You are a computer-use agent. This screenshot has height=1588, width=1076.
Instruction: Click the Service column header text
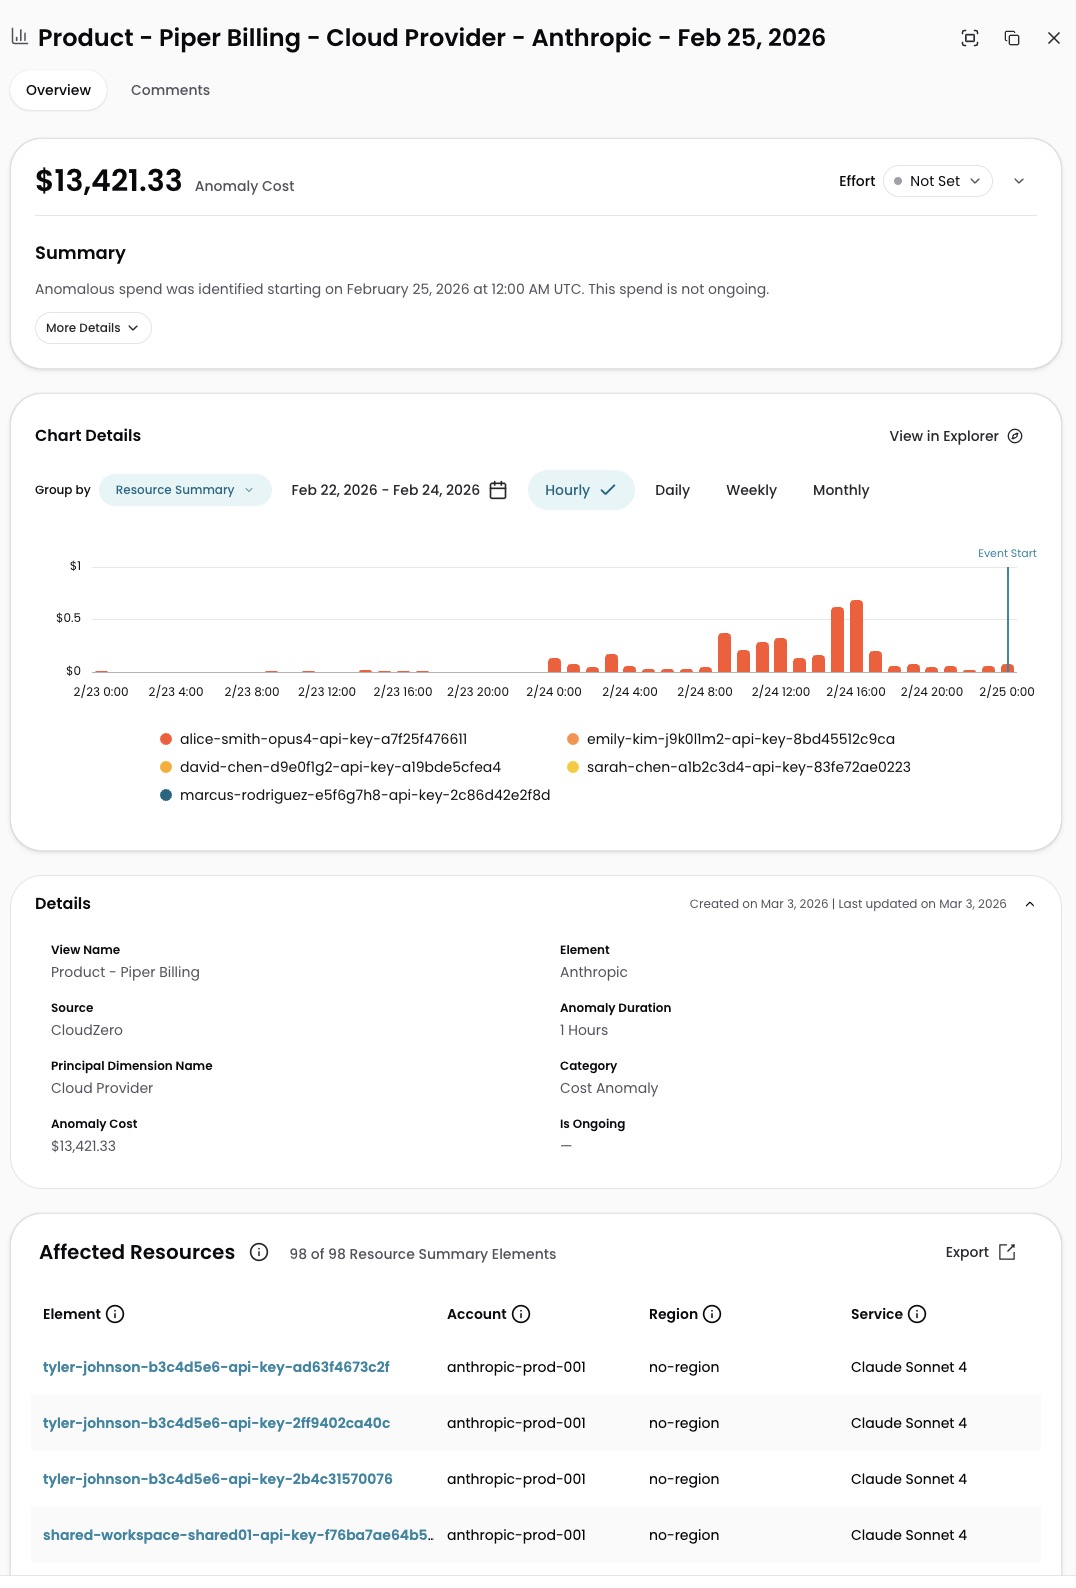coord(877,1314)
